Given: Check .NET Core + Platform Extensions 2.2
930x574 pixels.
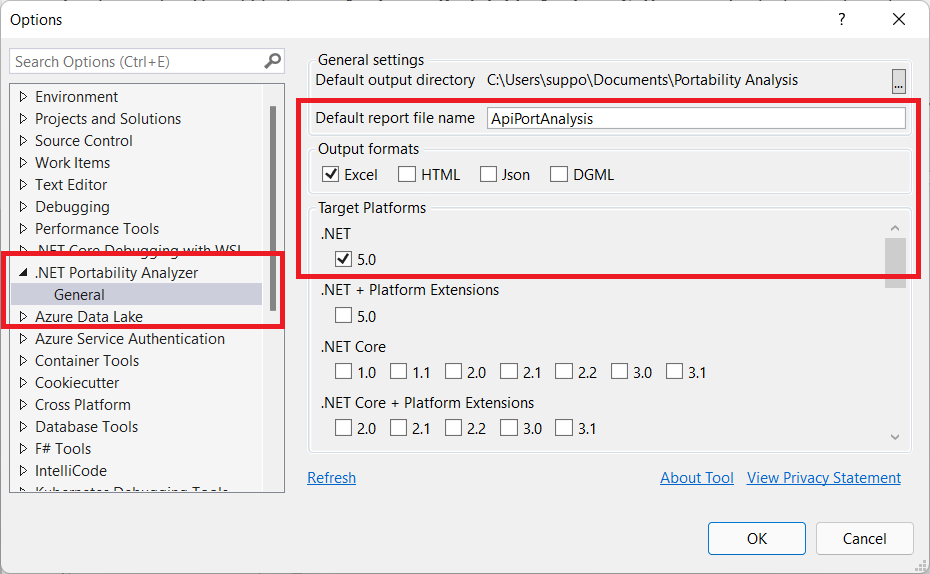Looking at the screenshot, I should [x=454, y=428].
